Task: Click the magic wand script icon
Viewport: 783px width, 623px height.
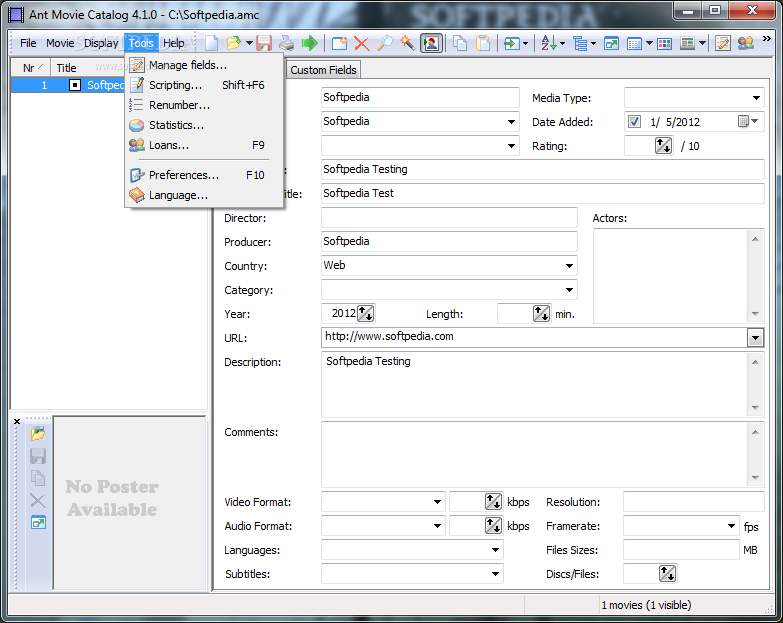Action: 407,43
